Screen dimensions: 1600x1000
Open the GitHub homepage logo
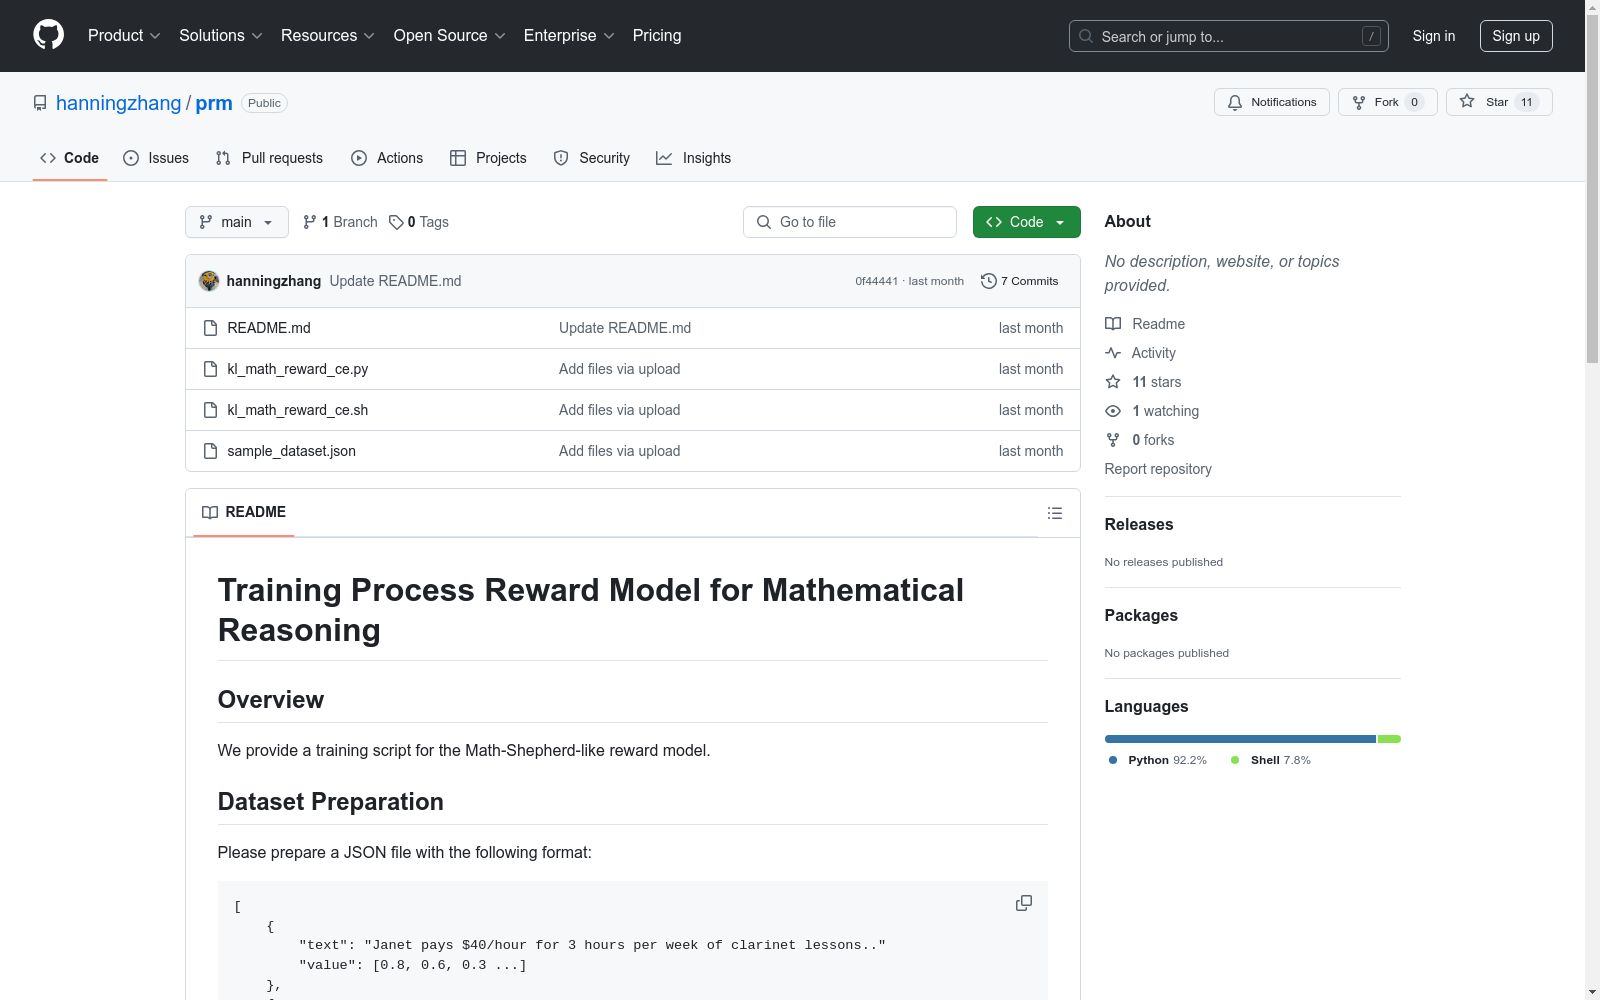[x=48, y=35]
